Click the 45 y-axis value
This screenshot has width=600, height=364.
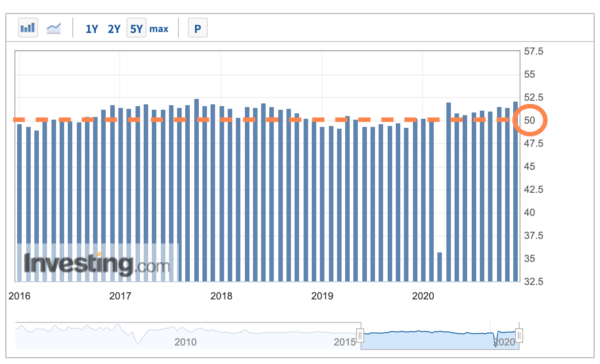click(530, 166)
